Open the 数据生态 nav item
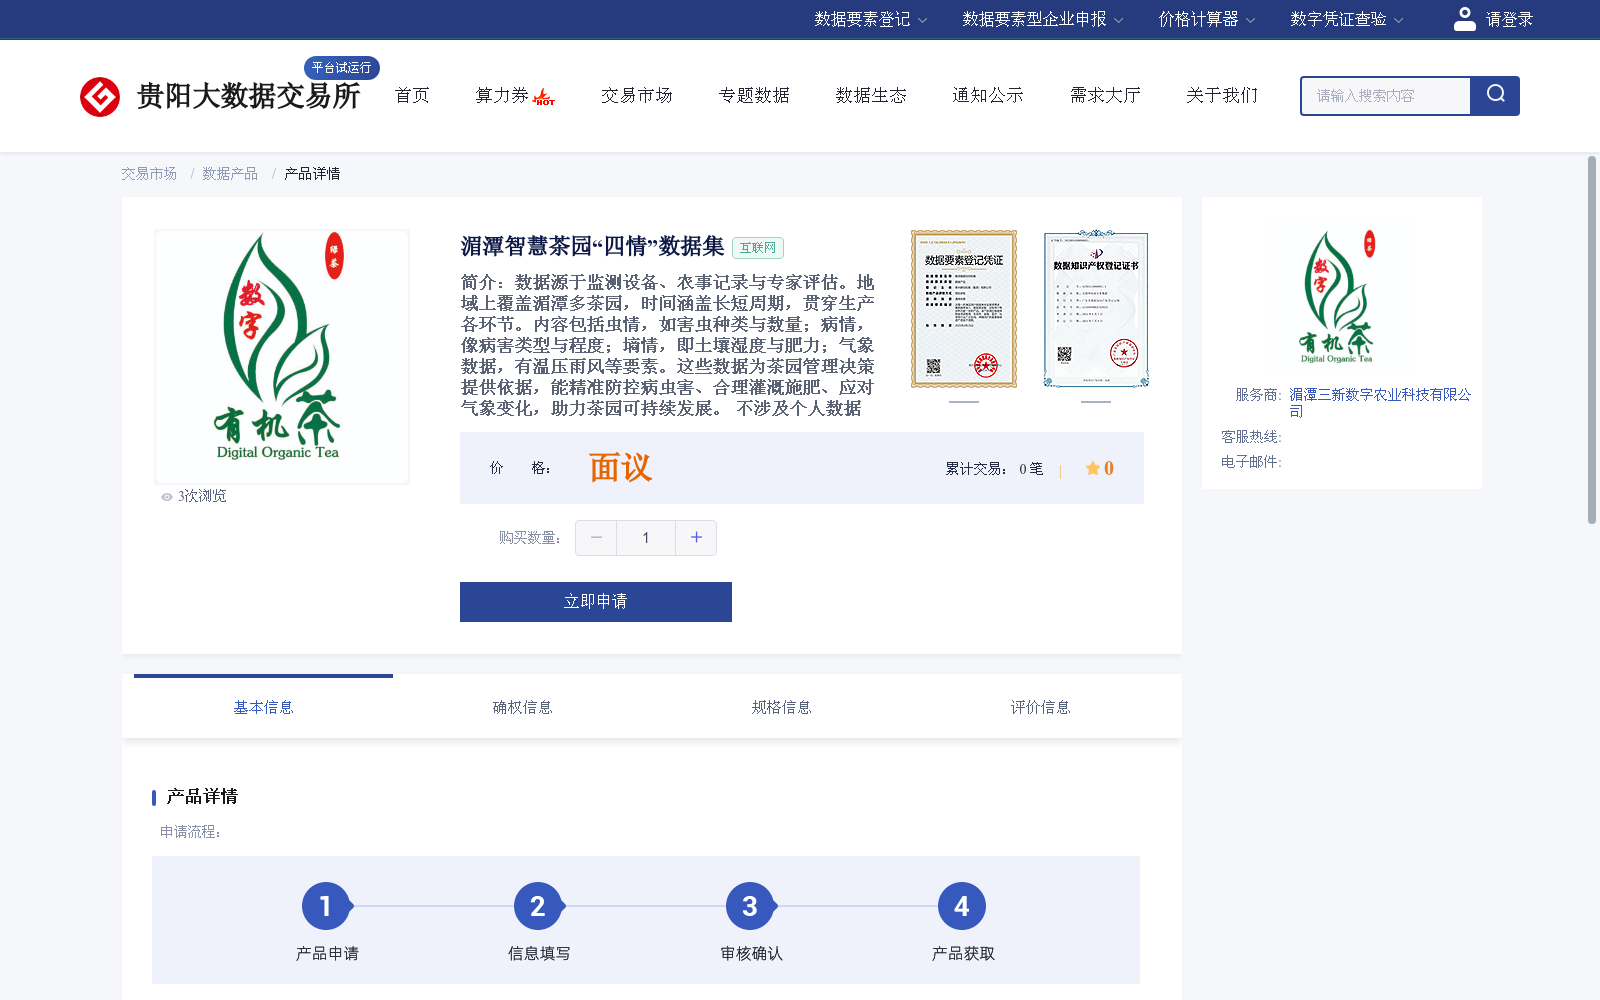1600x1000 pixels. click(x=871, y=96)
